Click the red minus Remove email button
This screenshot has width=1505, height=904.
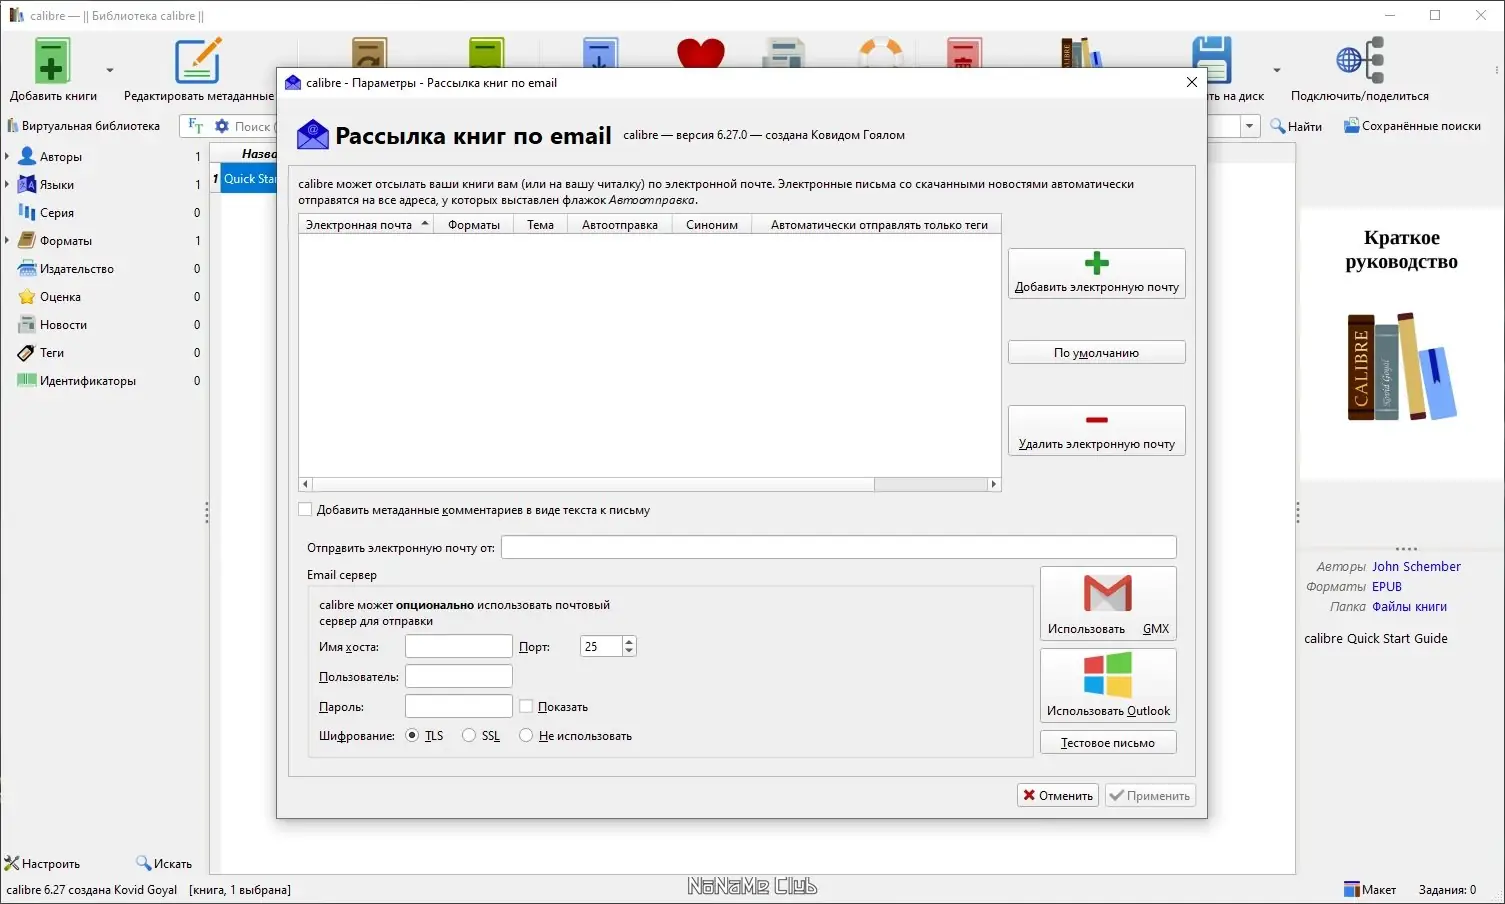(x=1097, y=430)
